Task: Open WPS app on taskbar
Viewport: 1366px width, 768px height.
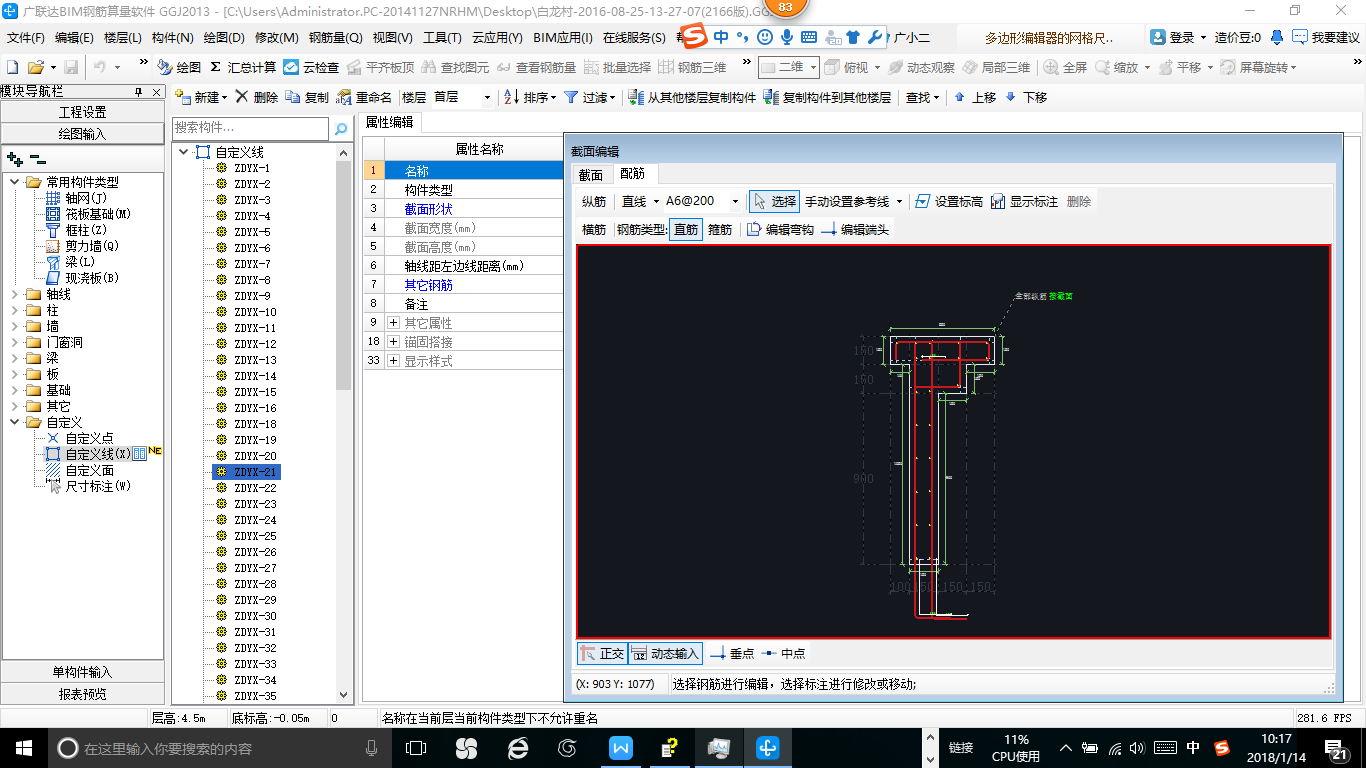Action: 619,747
